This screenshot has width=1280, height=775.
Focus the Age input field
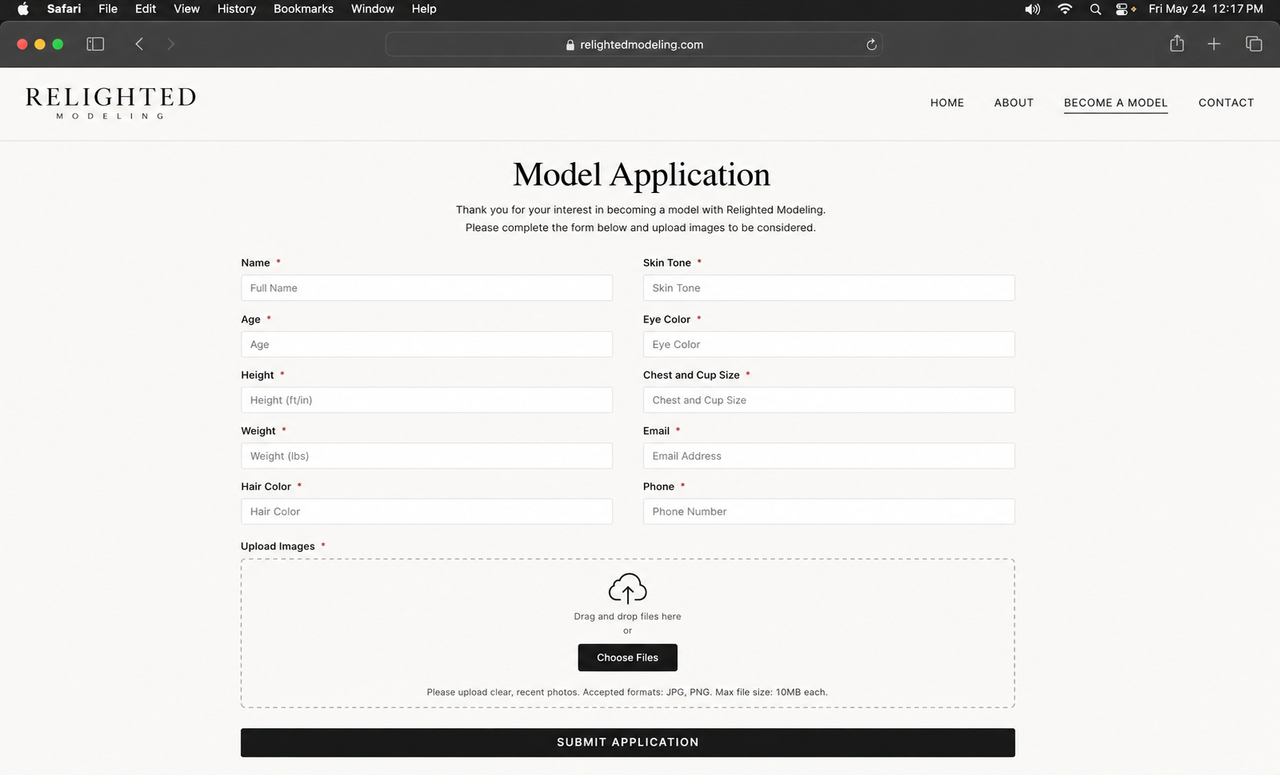point(427,344)
